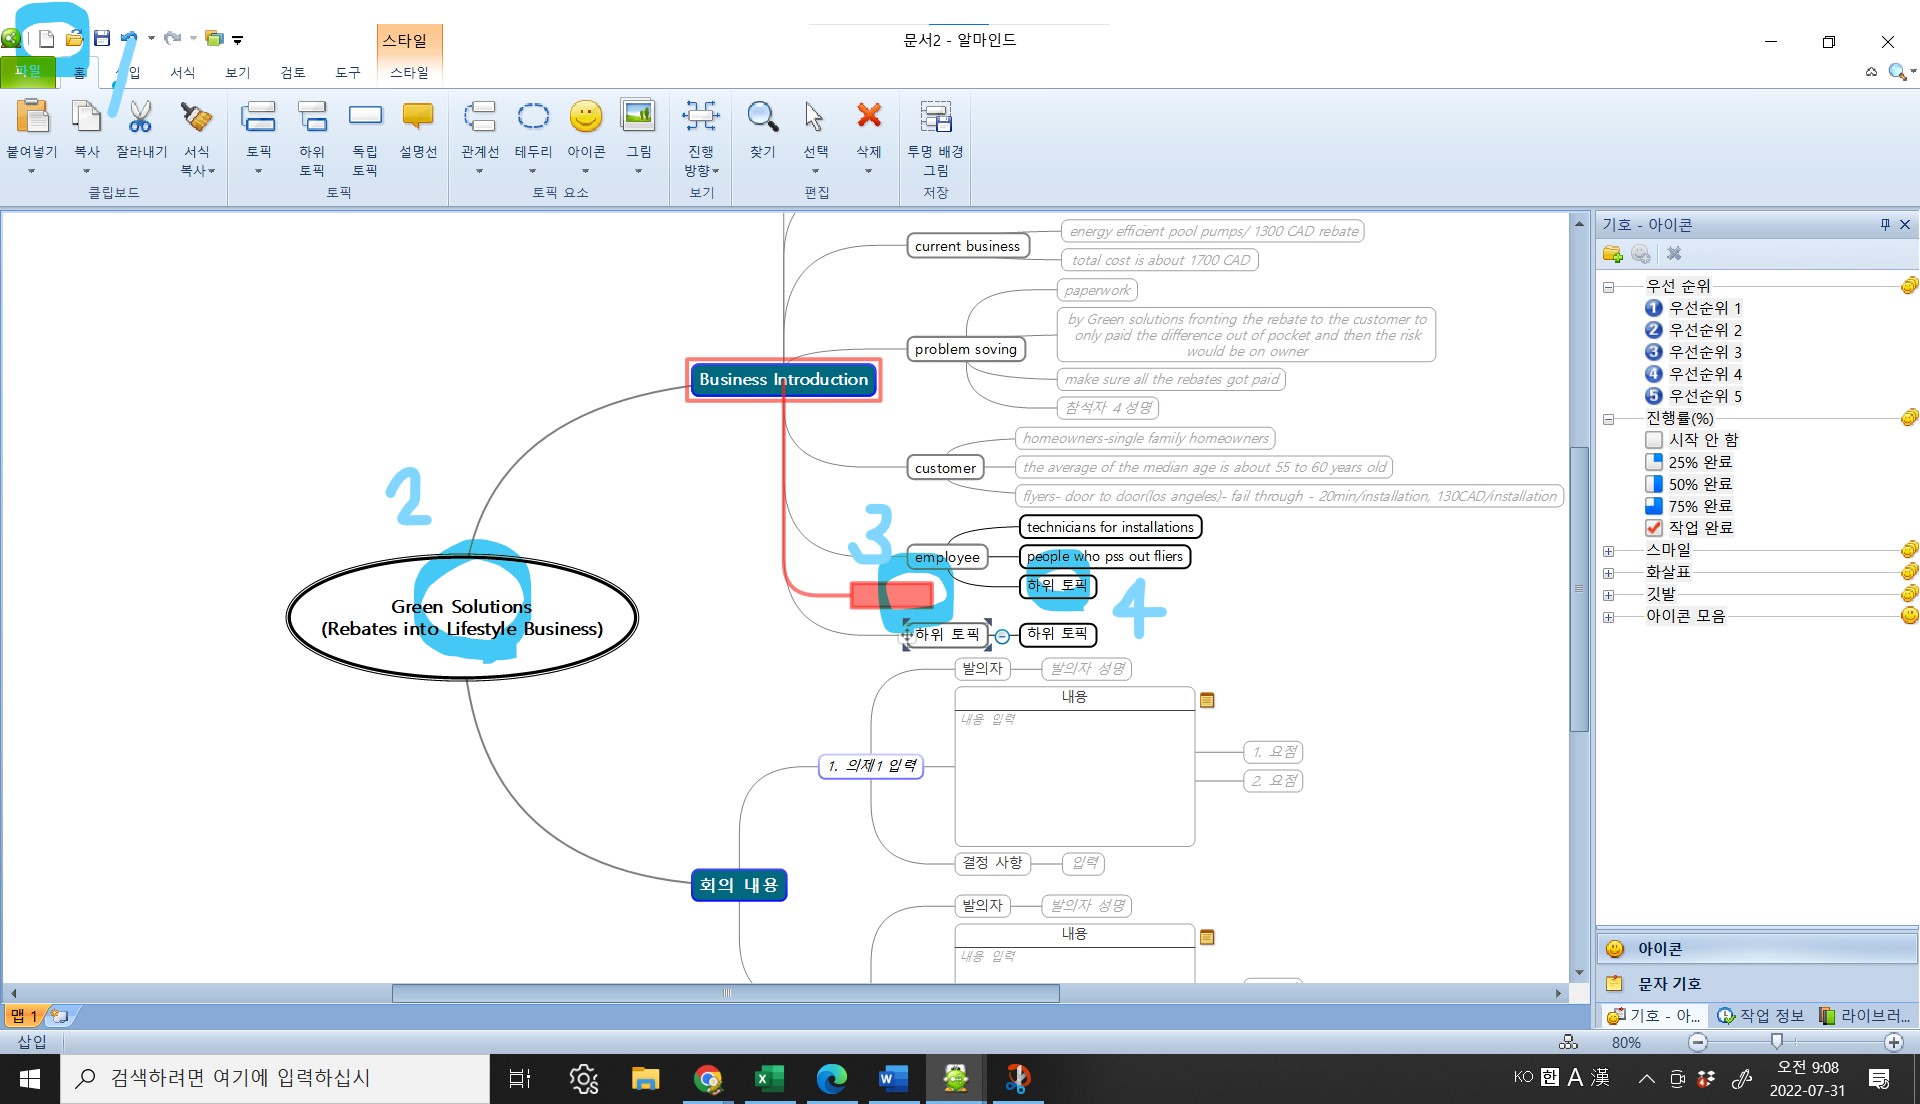1920x1104 pixels.
Task: Select the Priority 3 (우선순위 3) marker
Action: (1693, 352)
